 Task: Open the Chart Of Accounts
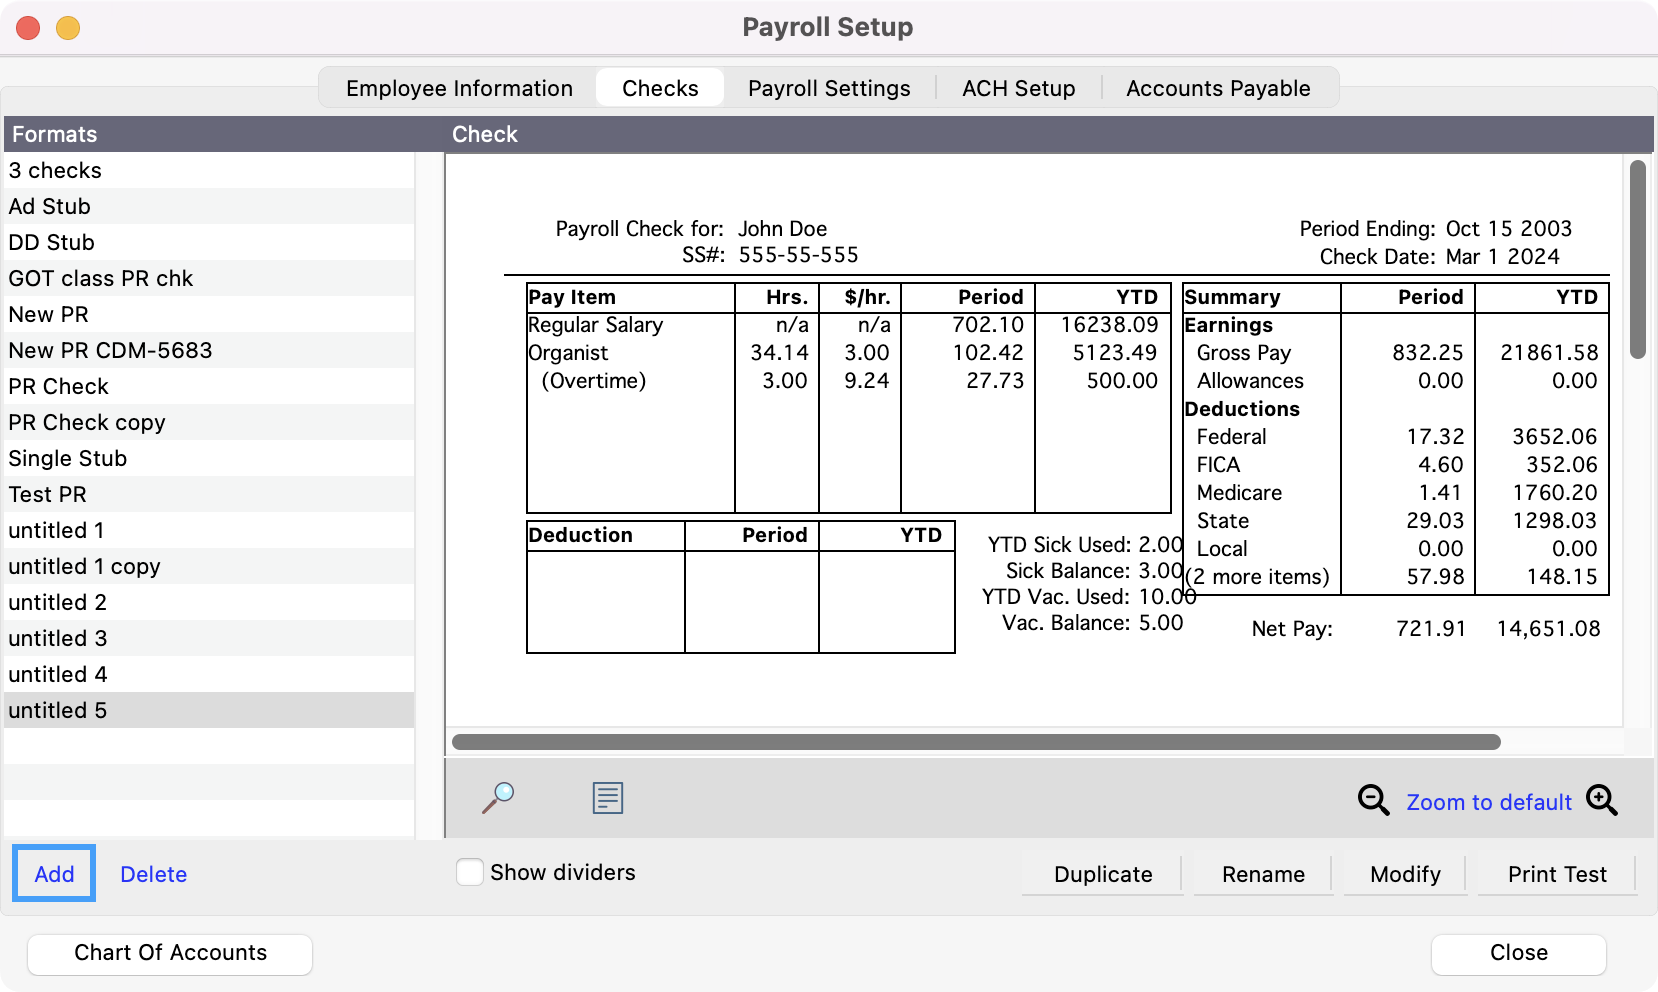tap(170, 953)
